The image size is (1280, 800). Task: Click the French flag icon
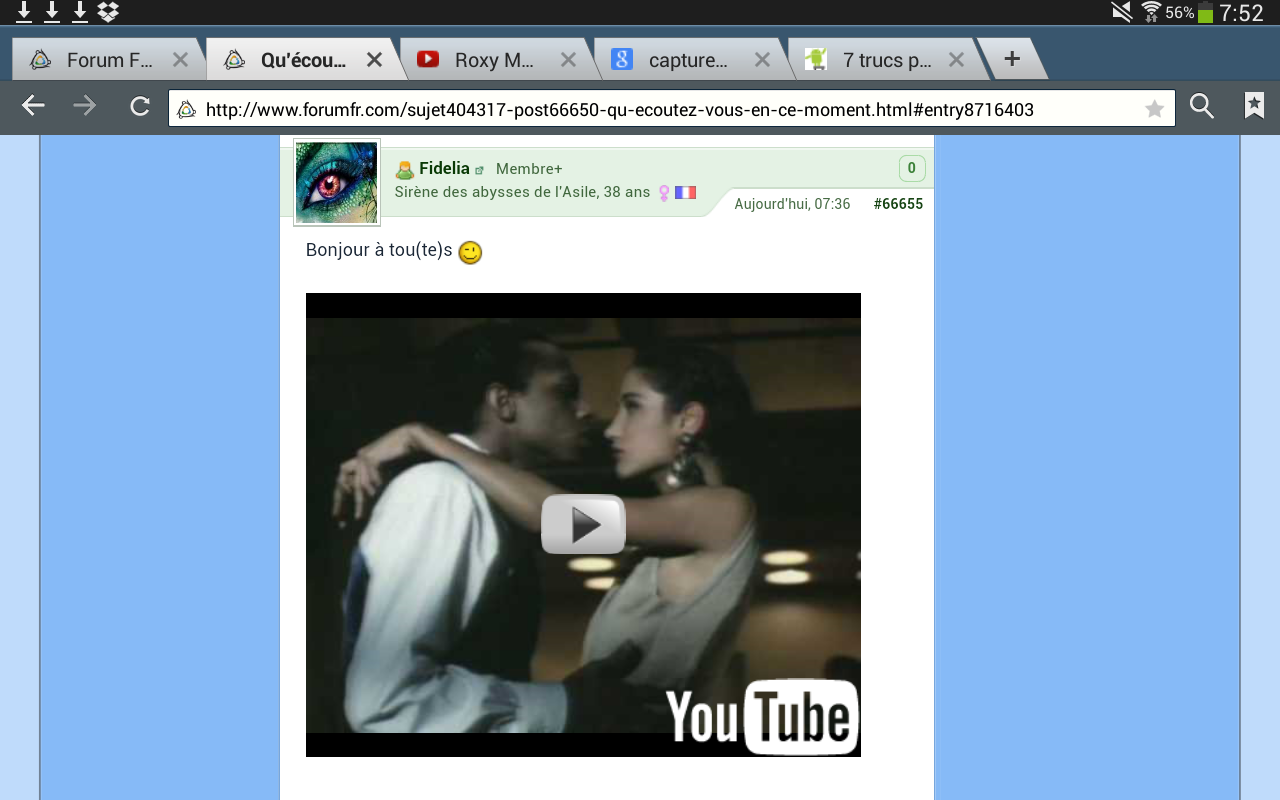tap(685, 192)
